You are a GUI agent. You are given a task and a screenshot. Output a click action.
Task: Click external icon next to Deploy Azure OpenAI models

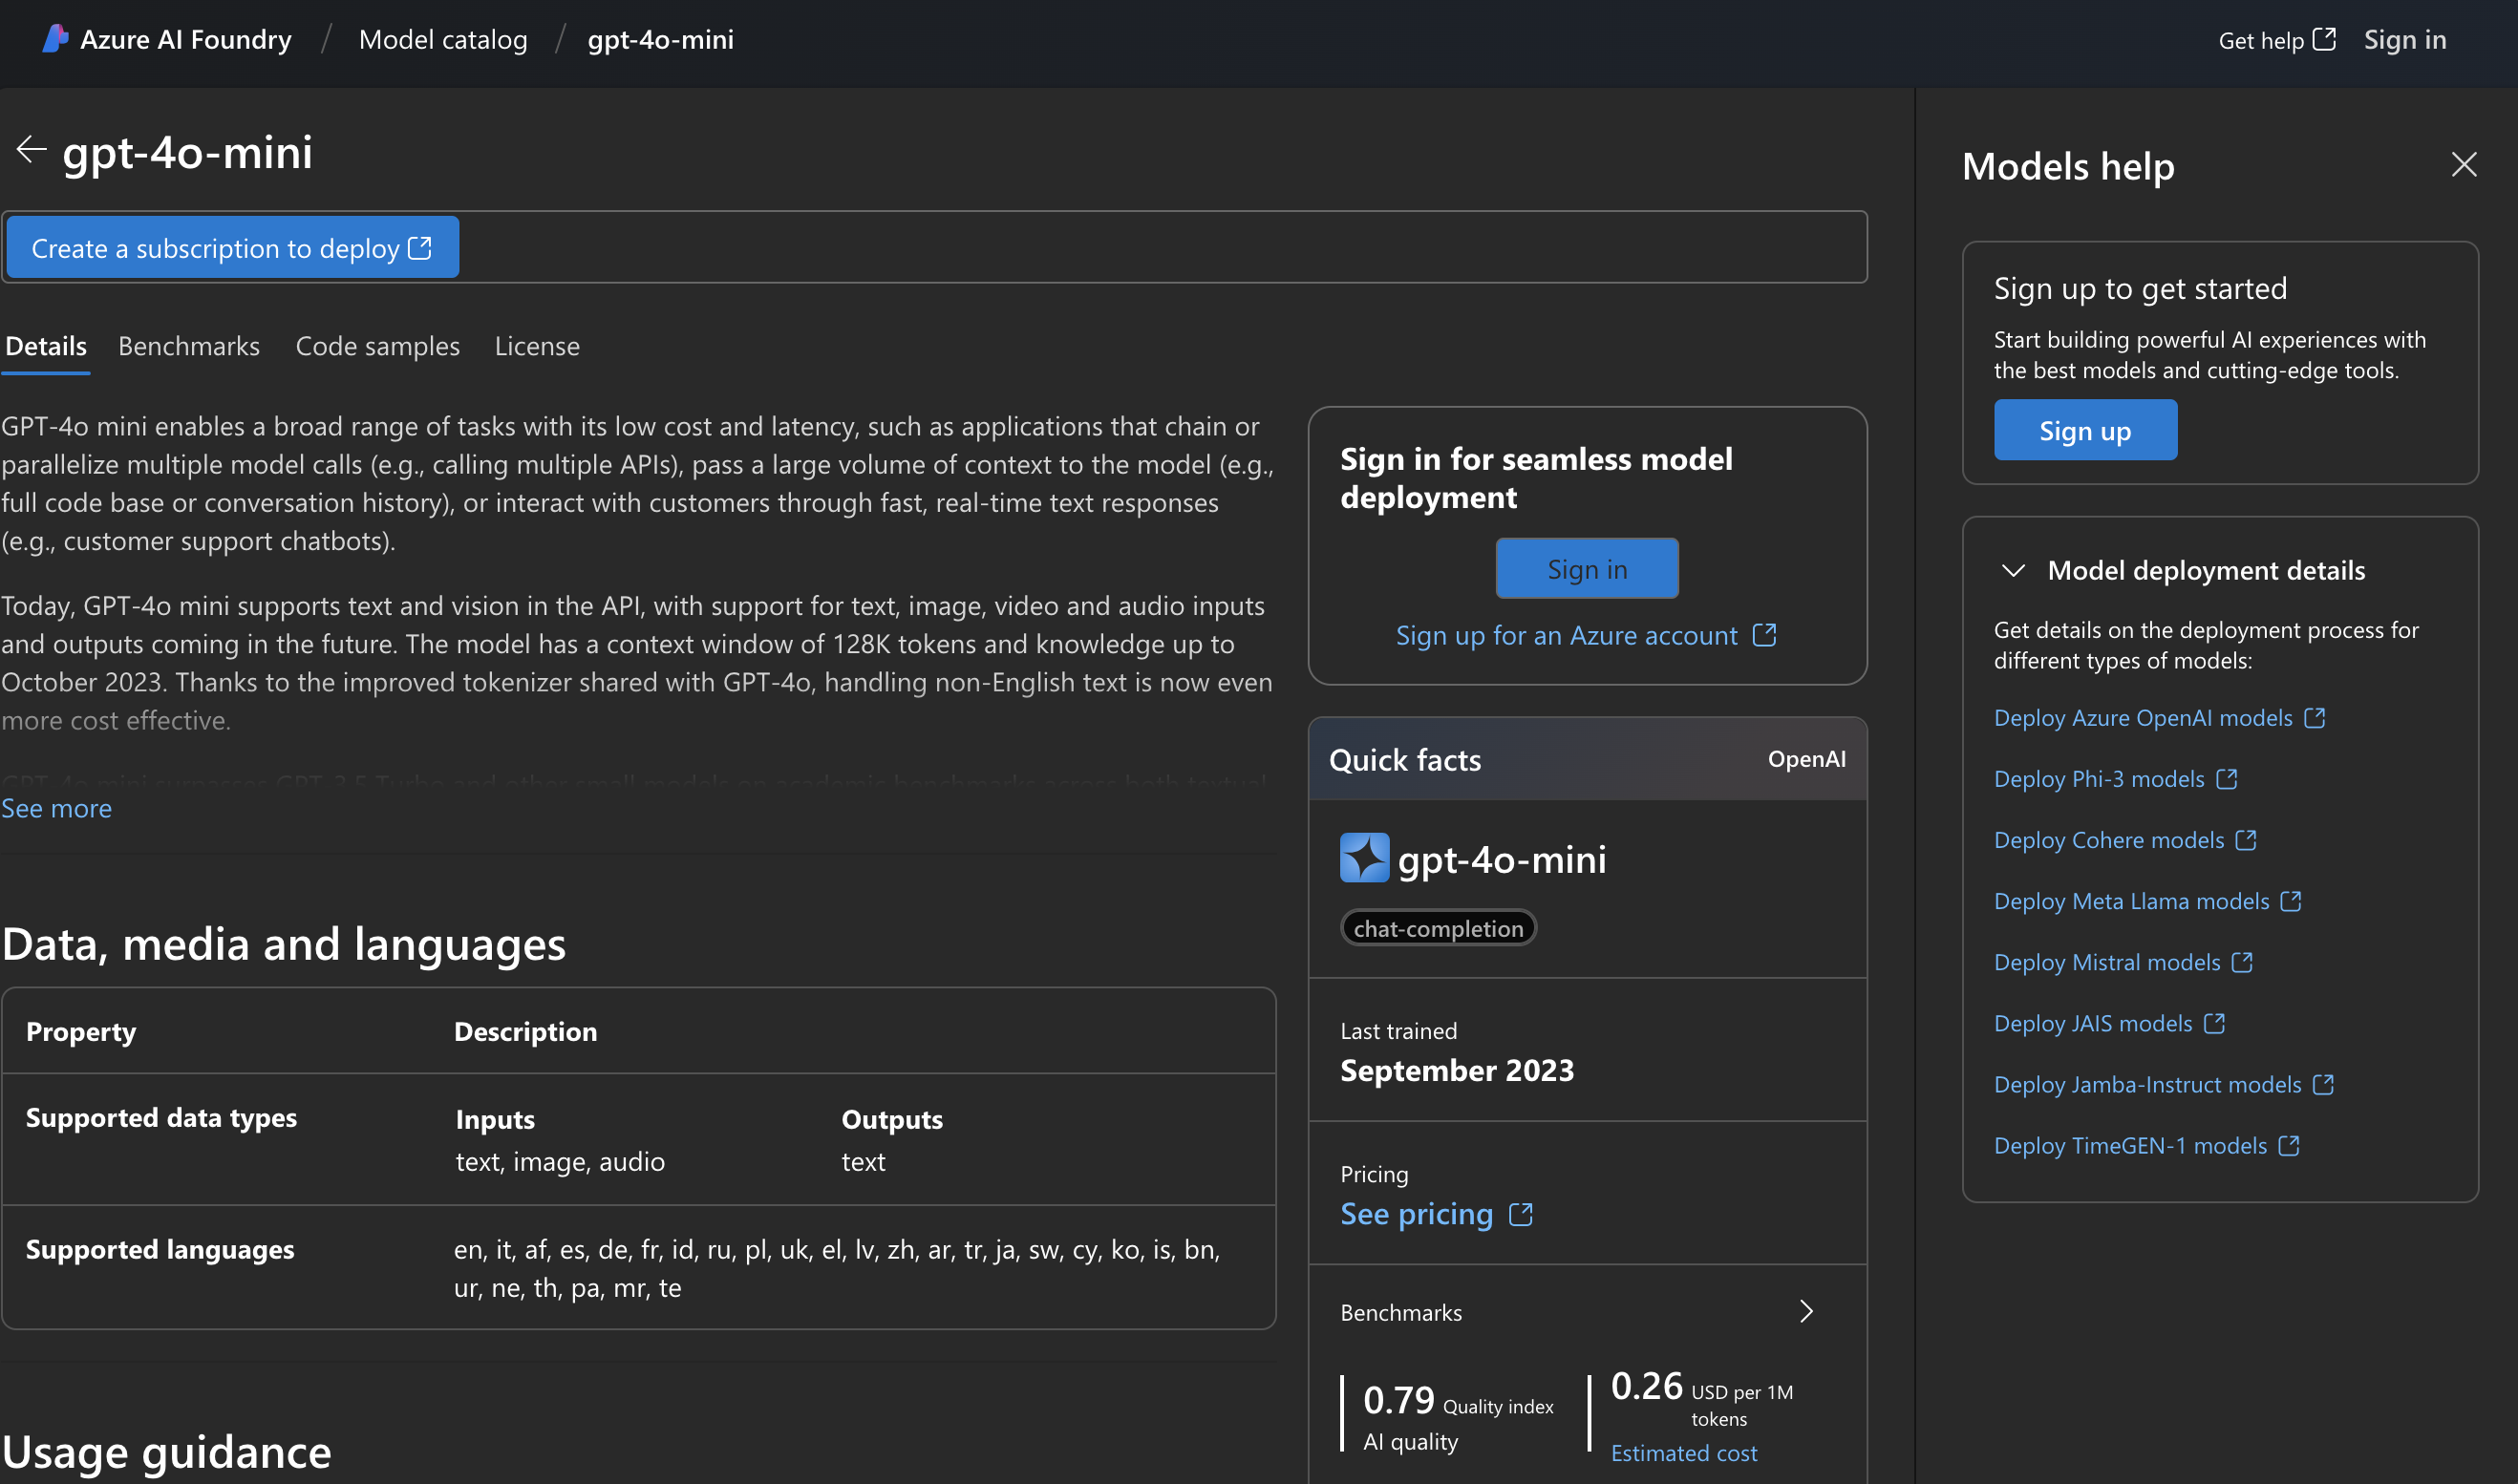[2314, 718]
